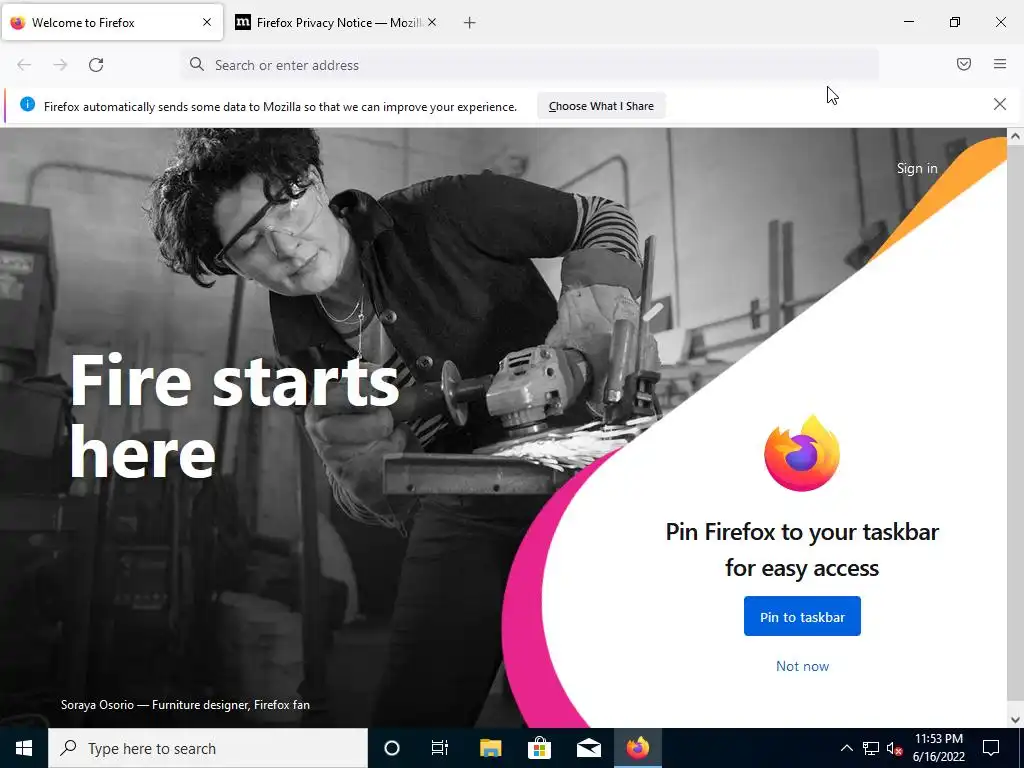Screen dimensions: 1024x768
Task: Click the Pin to taskbar button
Action: click(802, 616)
